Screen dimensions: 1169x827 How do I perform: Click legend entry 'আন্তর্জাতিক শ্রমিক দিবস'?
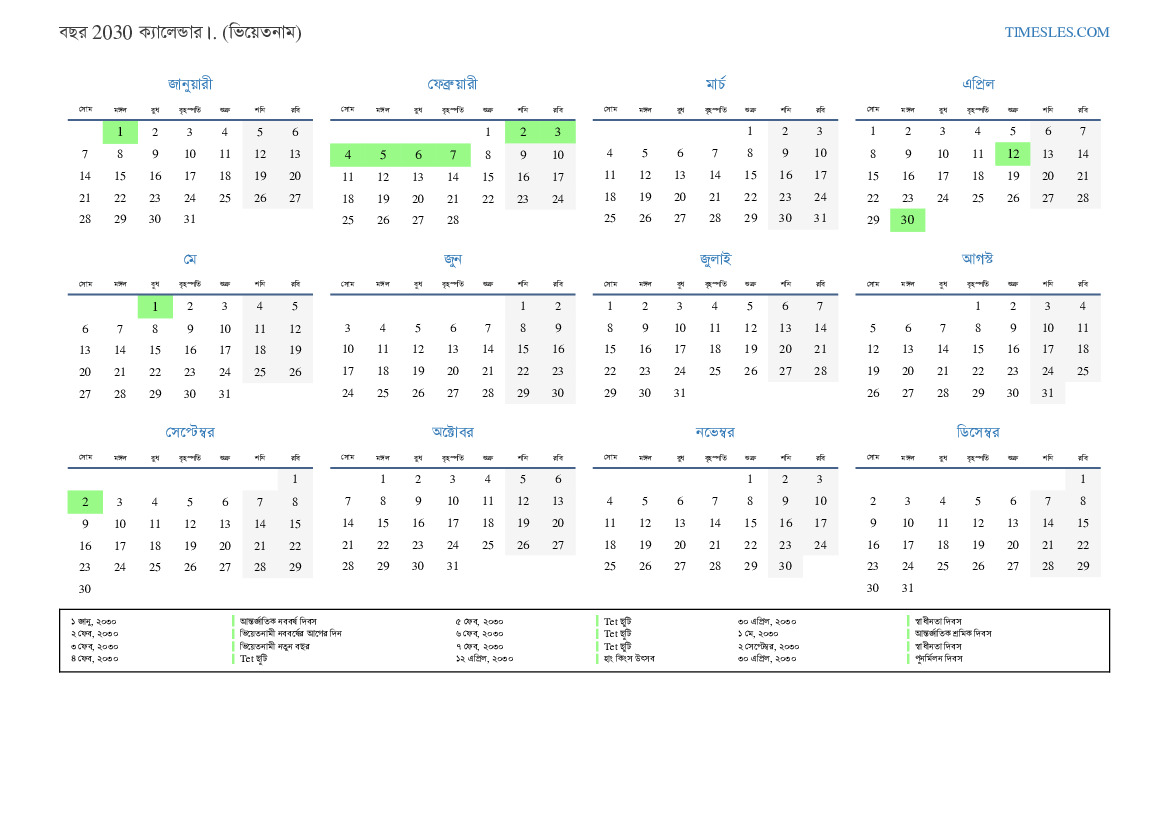pyautogui.click(x=954, y=634)
